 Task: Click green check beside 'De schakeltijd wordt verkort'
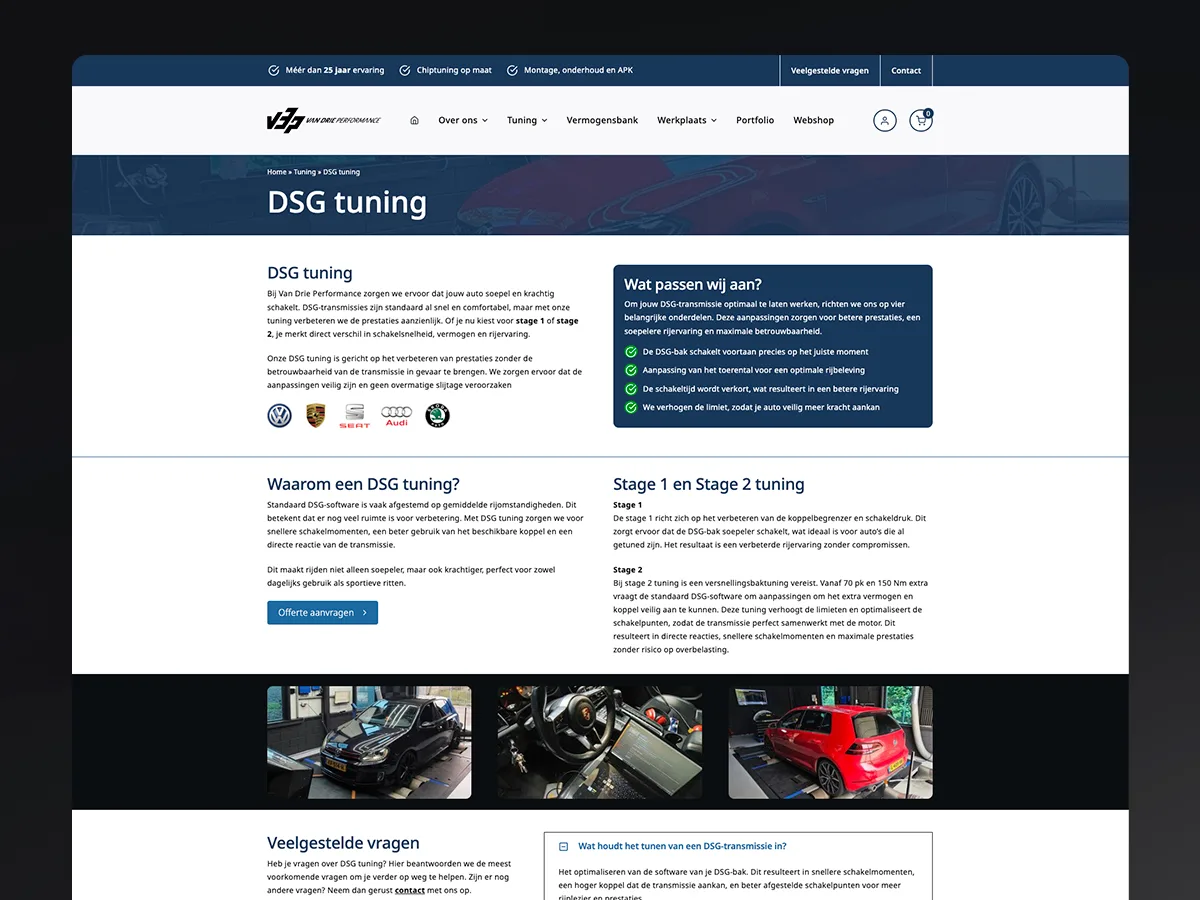[631, 389]
